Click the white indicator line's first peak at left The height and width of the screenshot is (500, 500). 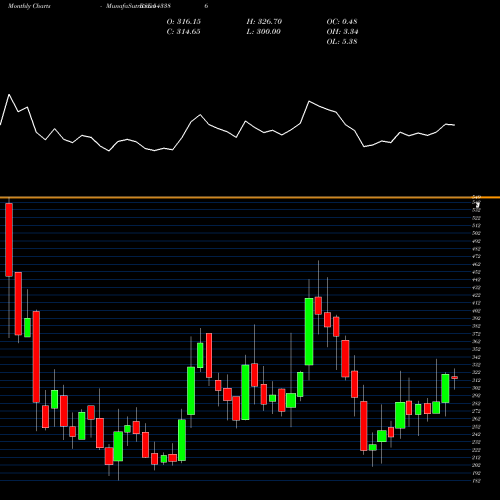pos(9,95)
